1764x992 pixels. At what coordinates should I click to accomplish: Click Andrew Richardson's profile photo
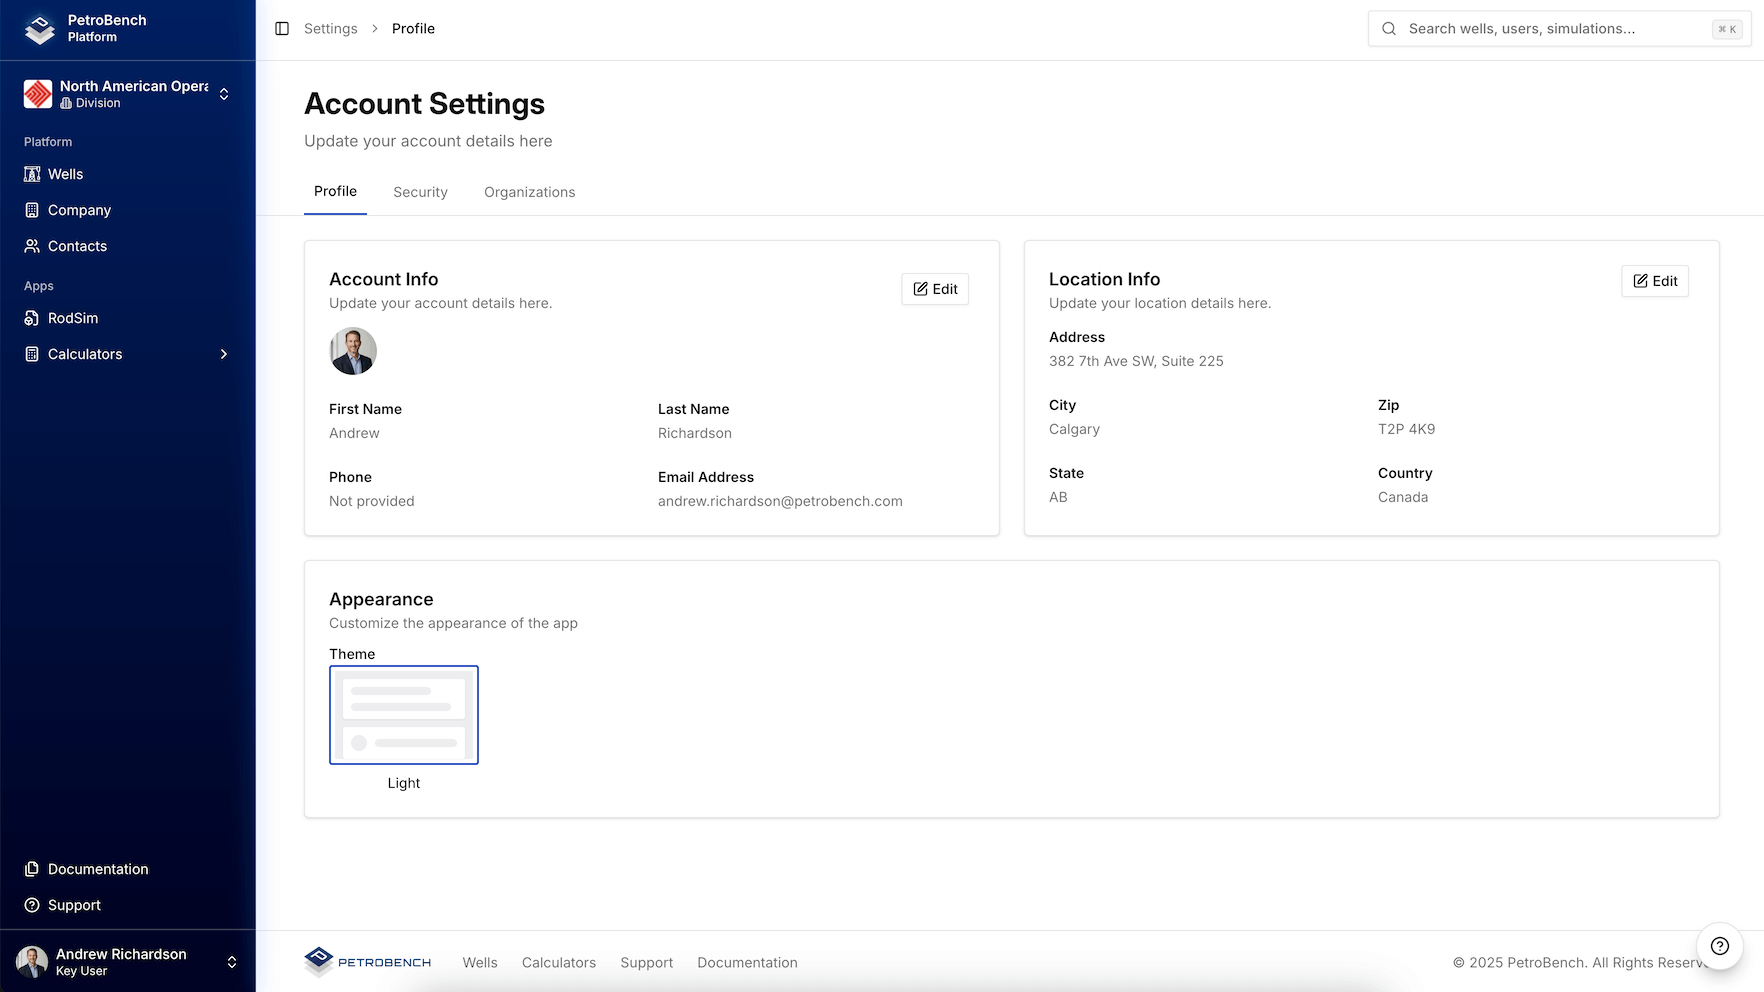[352, 351]
